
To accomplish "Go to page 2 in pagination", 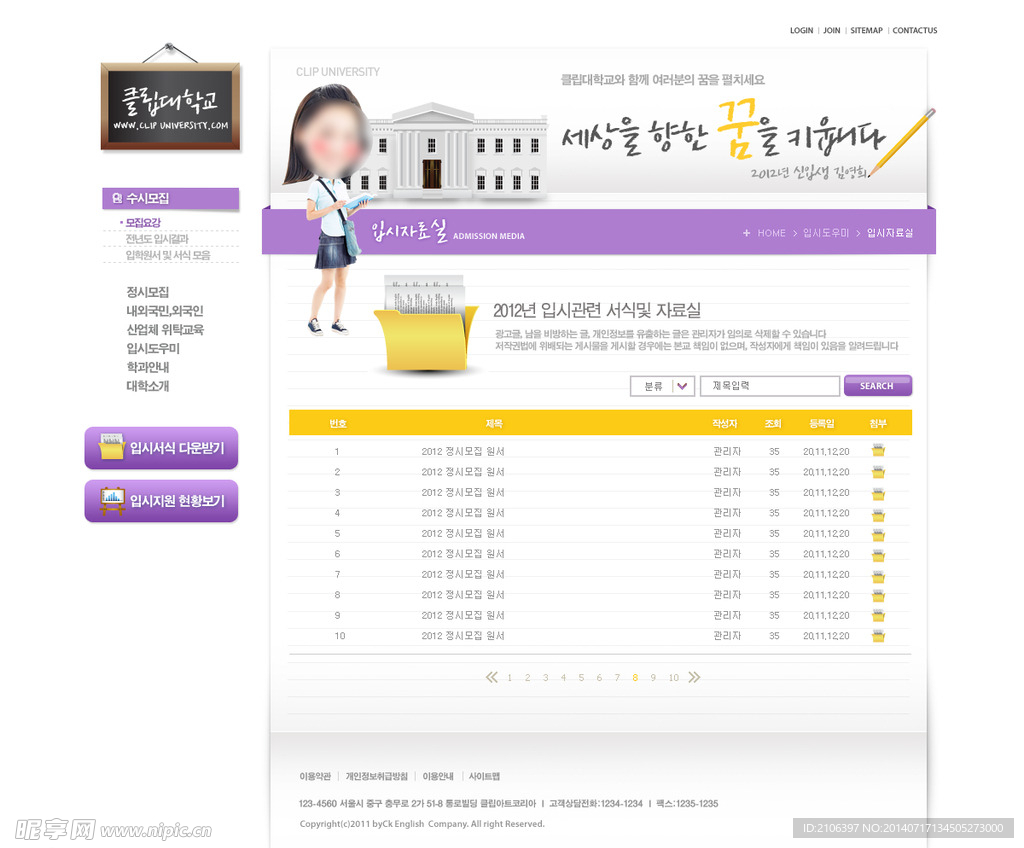I will (x=528, y=678).
